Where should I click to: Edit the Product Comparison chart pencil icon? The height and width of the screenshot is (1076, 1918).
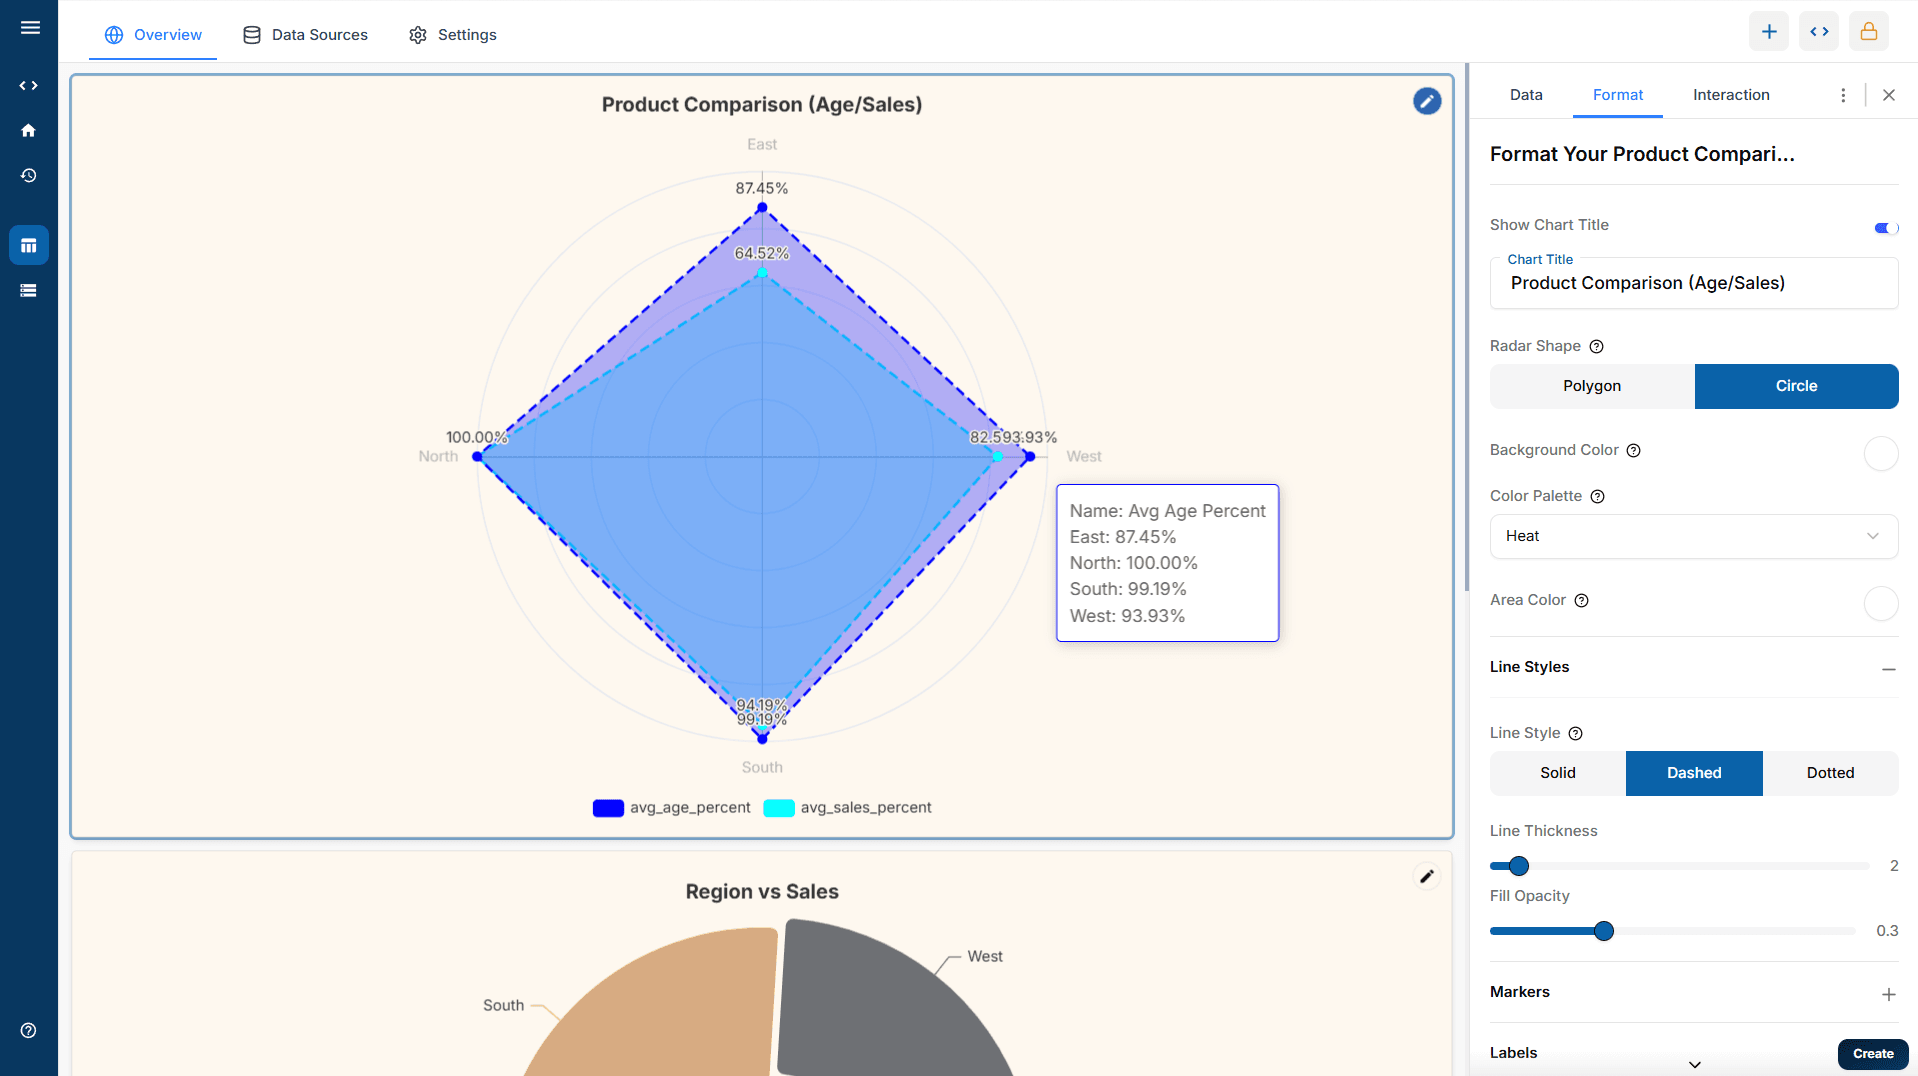tap(1427, 101)
